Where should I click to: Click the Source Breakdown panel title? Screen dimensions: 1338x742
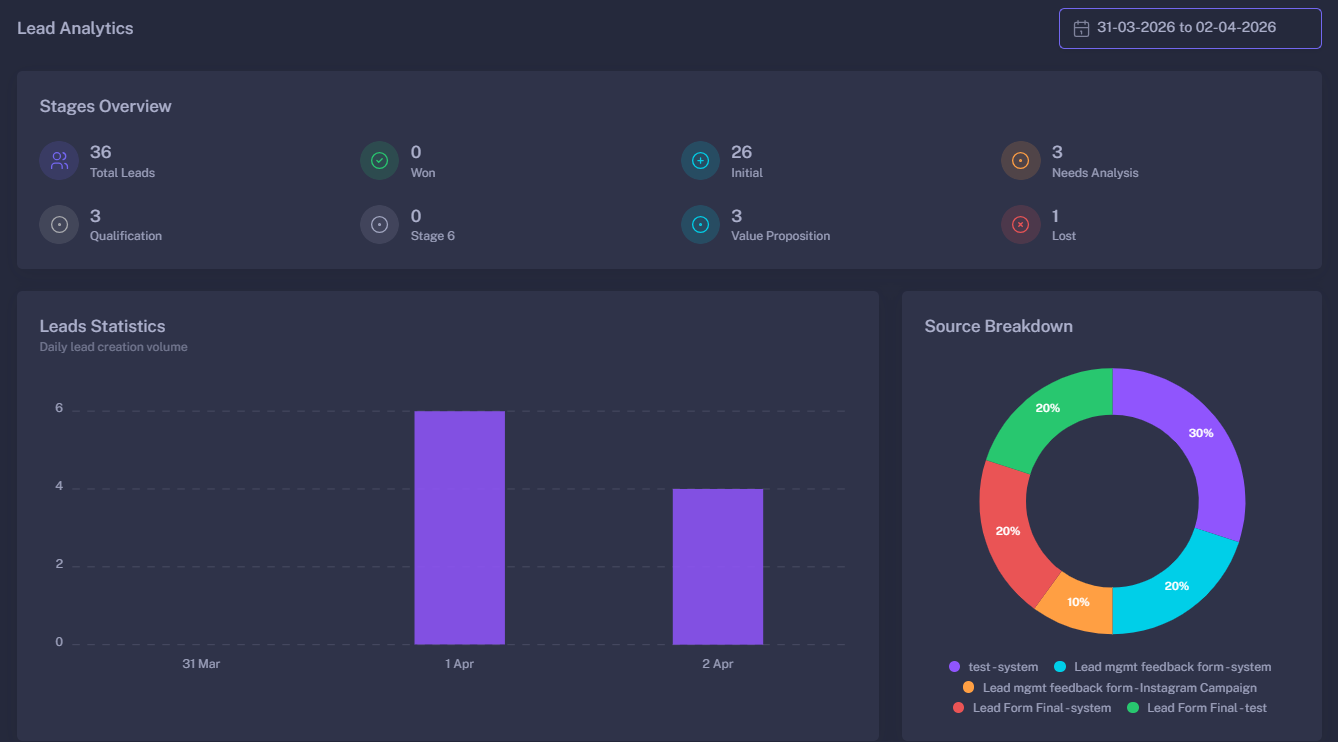998,326
